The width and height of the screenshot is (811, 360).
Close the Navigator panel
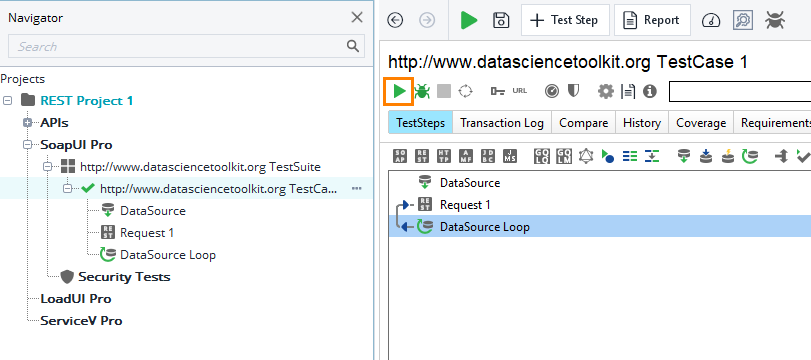[x=357, y=18]
